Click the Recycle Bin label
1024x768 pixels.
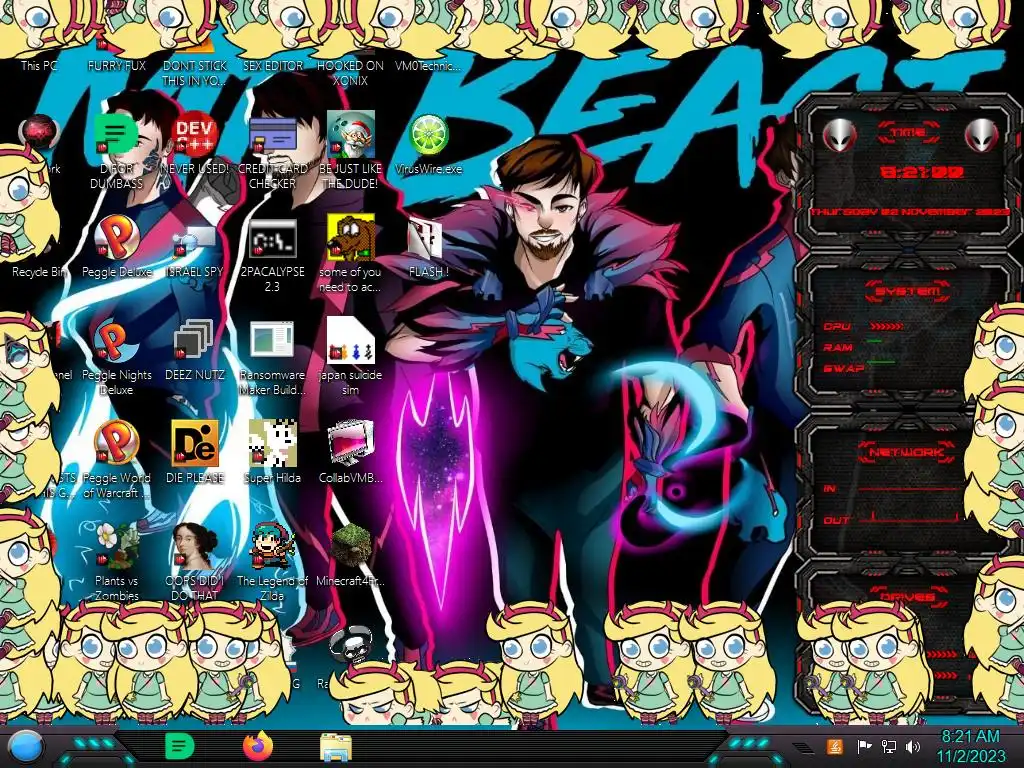tap(39, 272)
